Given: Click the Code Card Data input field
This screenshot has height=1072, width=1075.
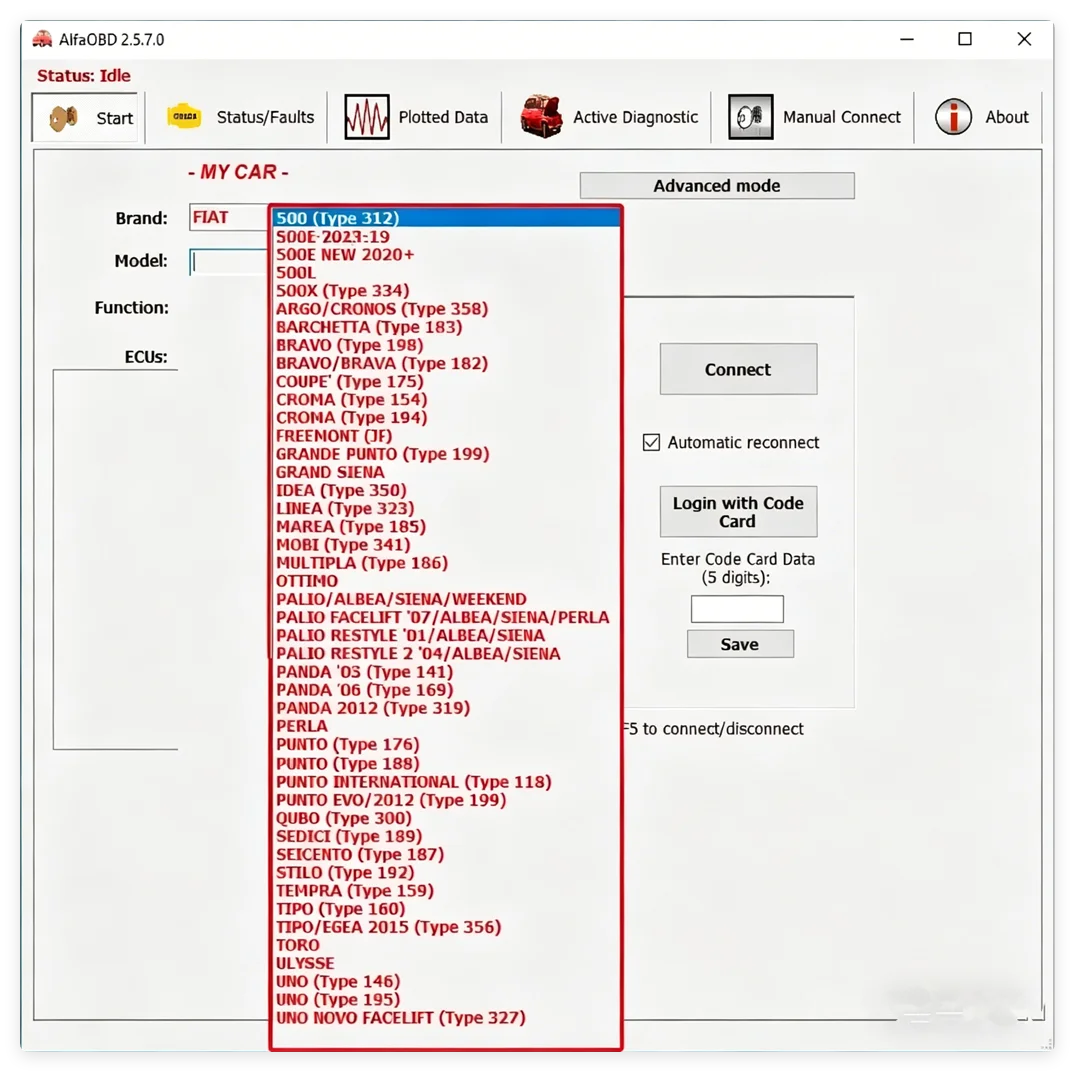Looking at the screenshot, I should click(737, 609).
